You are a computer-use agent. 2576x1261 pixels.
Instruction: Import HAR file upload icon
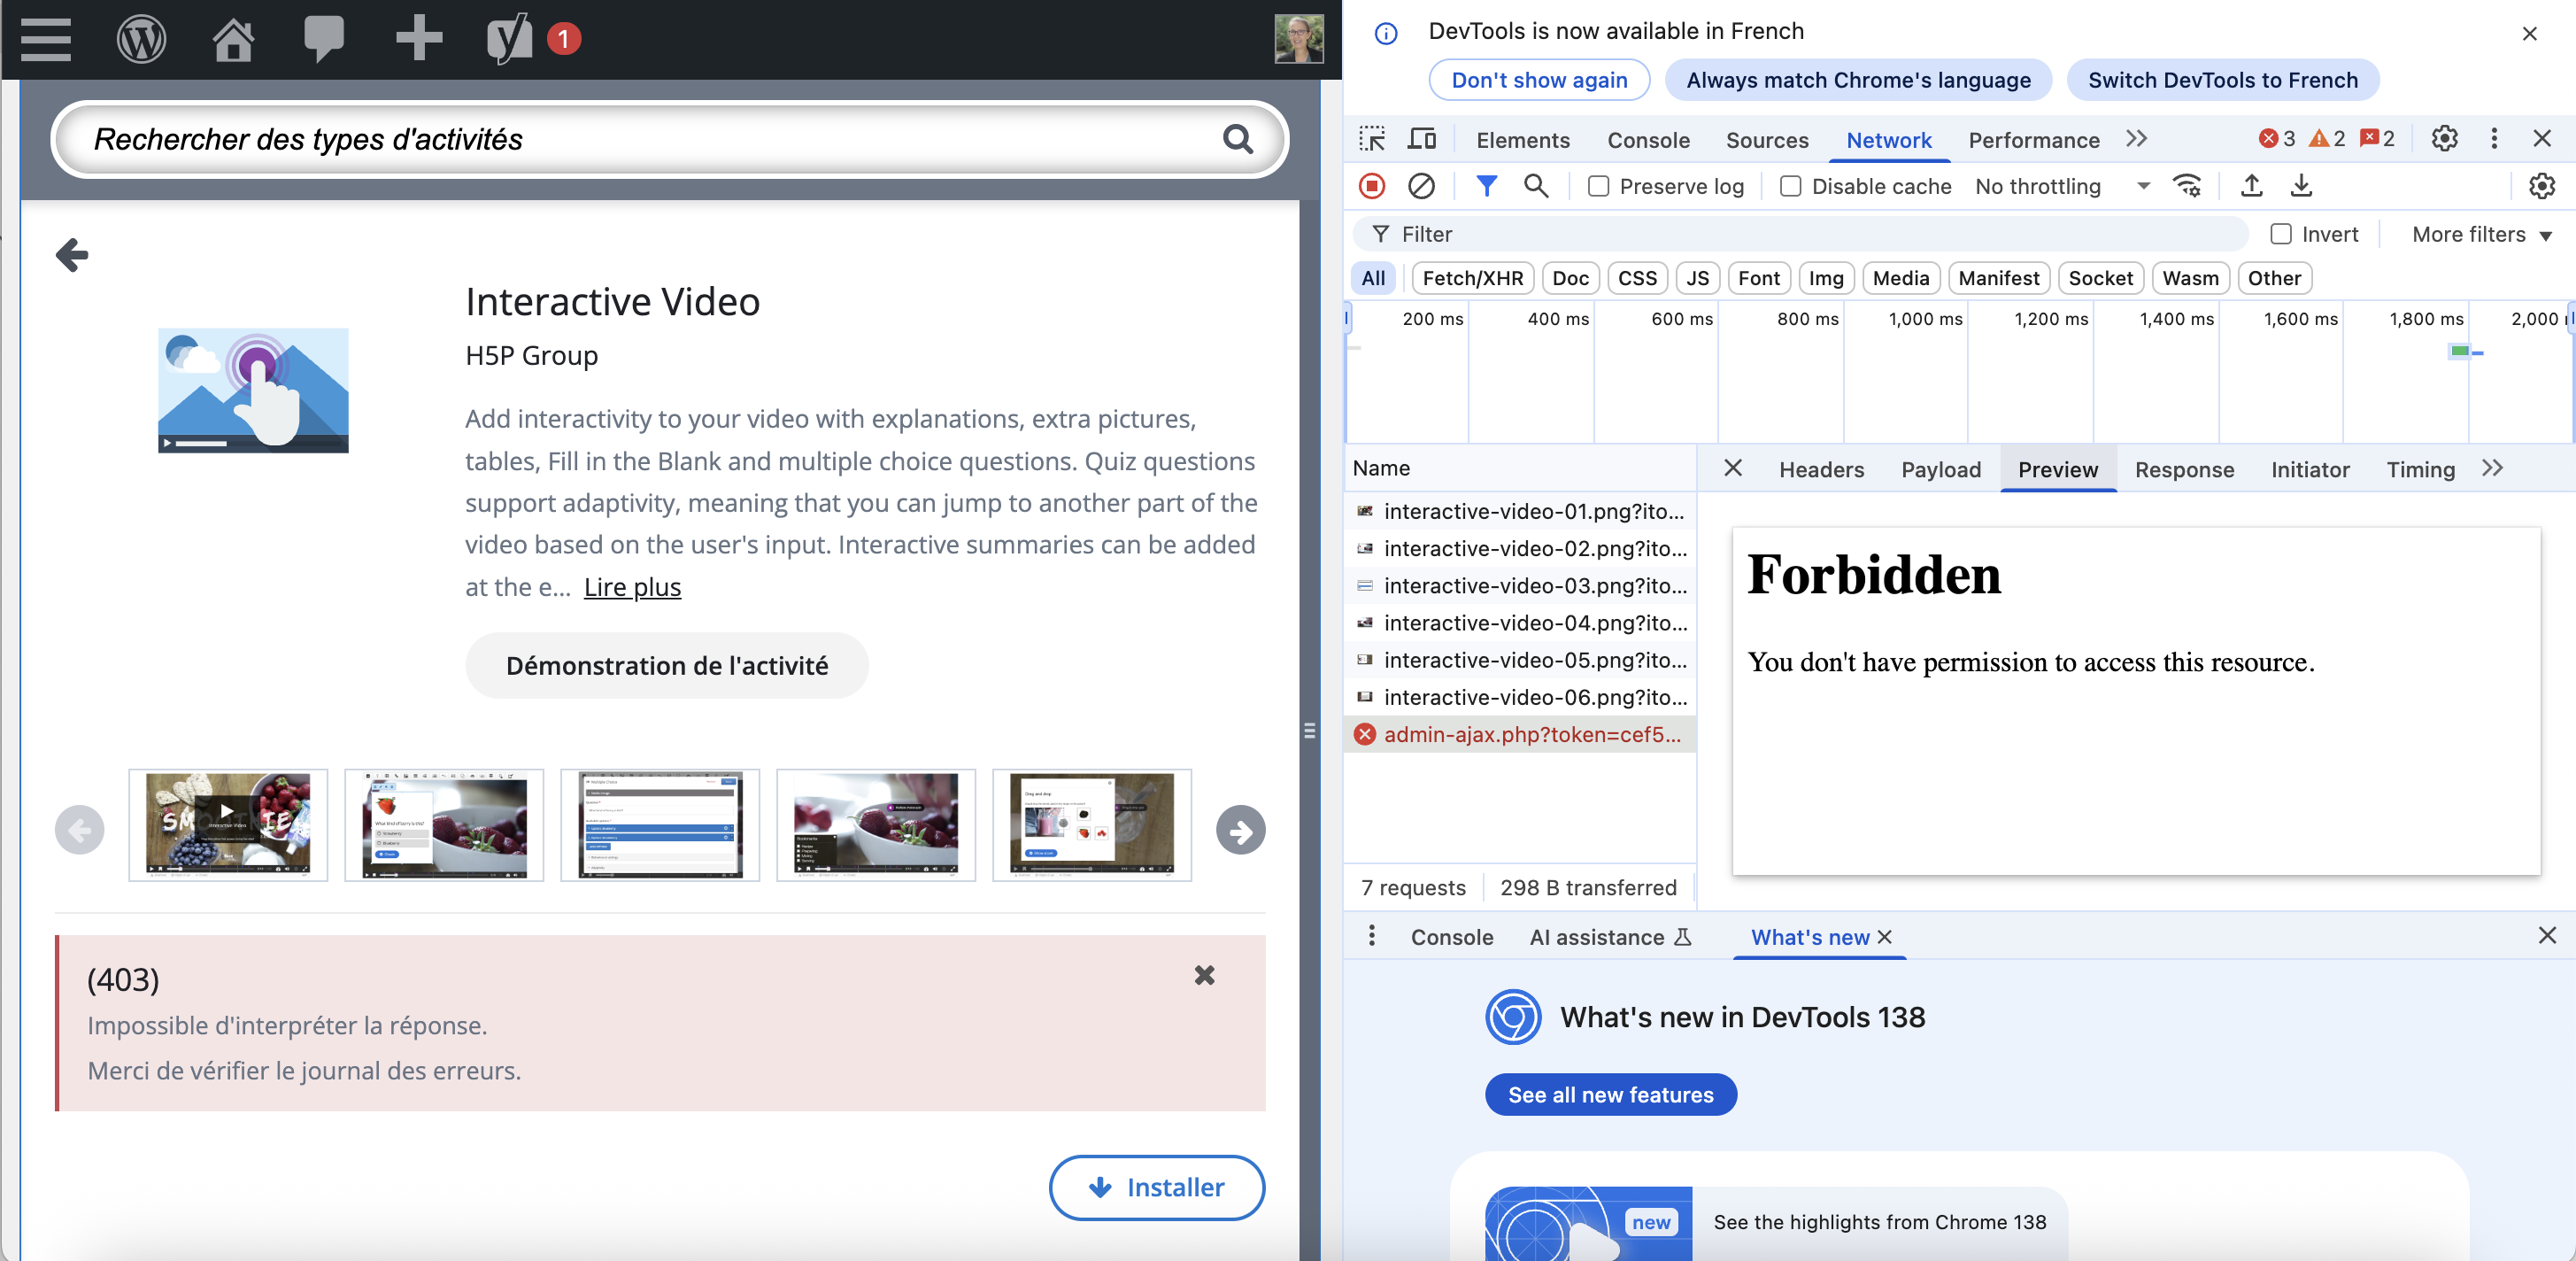click(2251, 186)
